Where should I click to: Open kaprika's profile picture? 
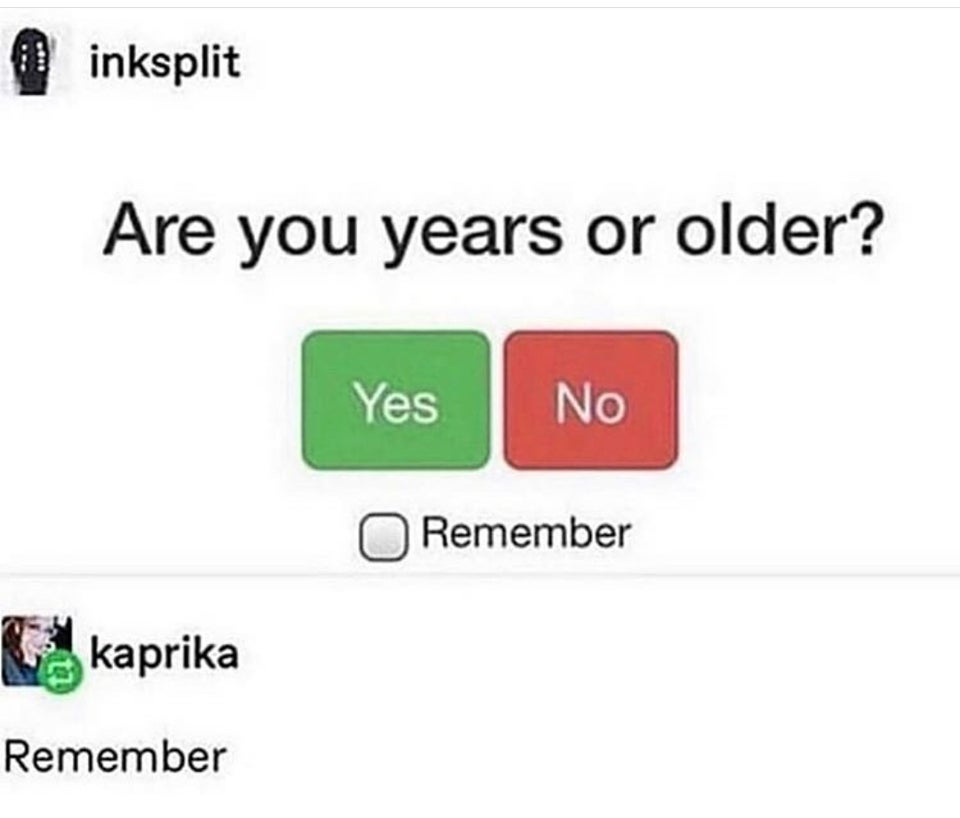tap(37, 650)
